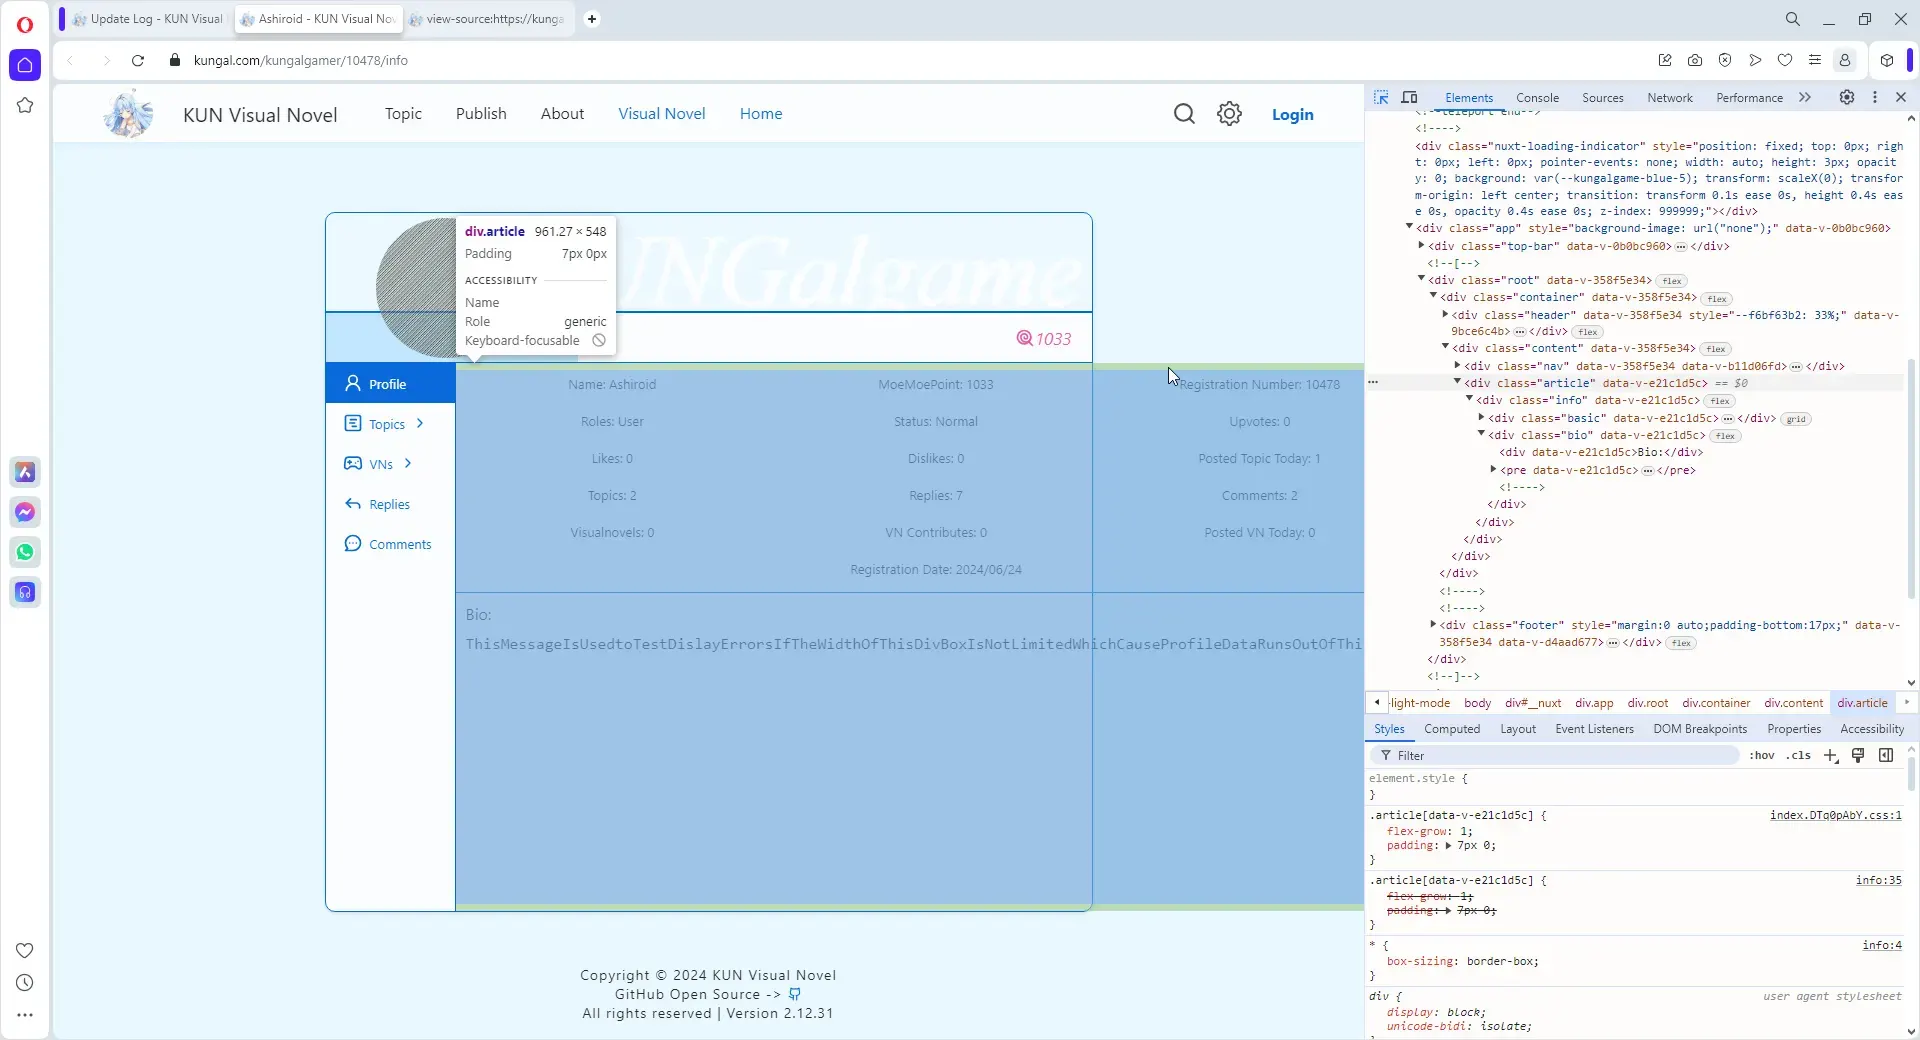Viewport: 1920px width, 1040px height.
Task: Collapse the container div node
Action: [1433, 296]
